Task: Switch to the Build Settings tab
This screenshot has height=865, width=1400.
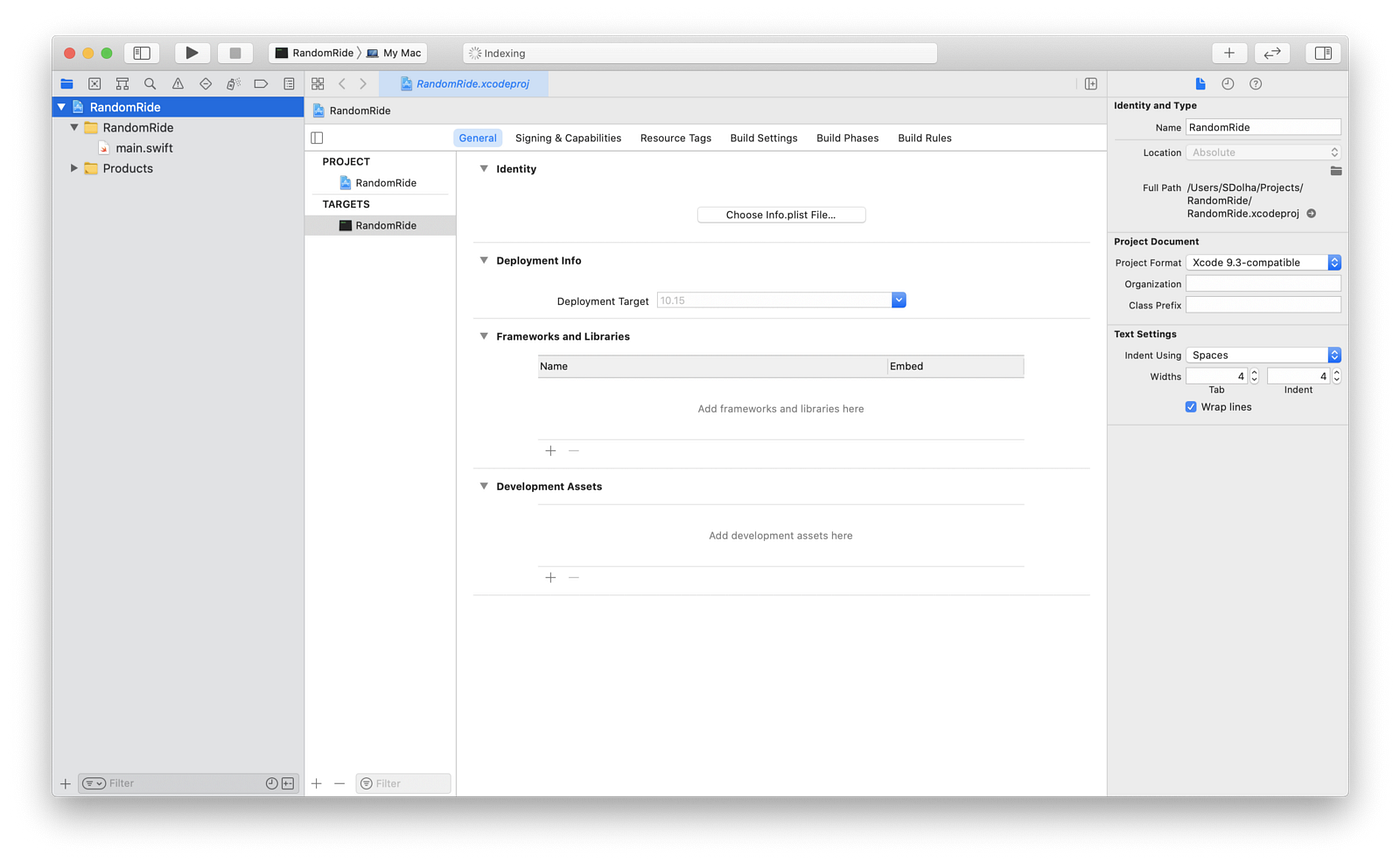Action: (x=763, y=137)
